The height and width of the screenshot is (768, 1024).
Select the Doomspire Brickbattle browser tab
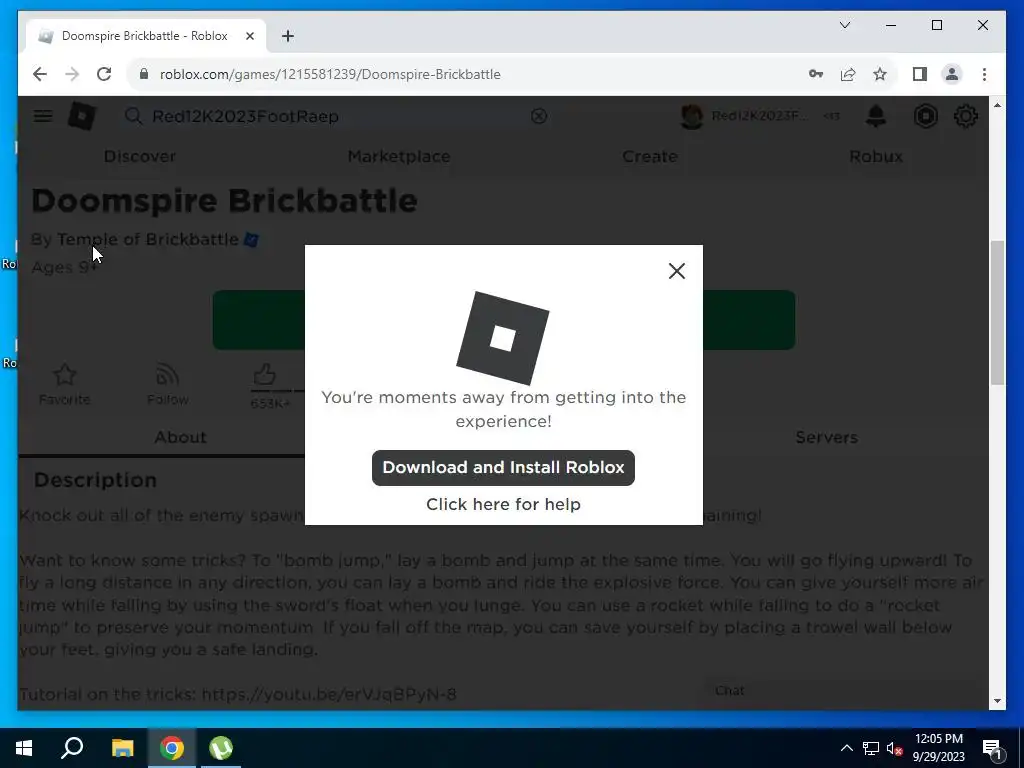pyautogui.click(x=145, y=36)
